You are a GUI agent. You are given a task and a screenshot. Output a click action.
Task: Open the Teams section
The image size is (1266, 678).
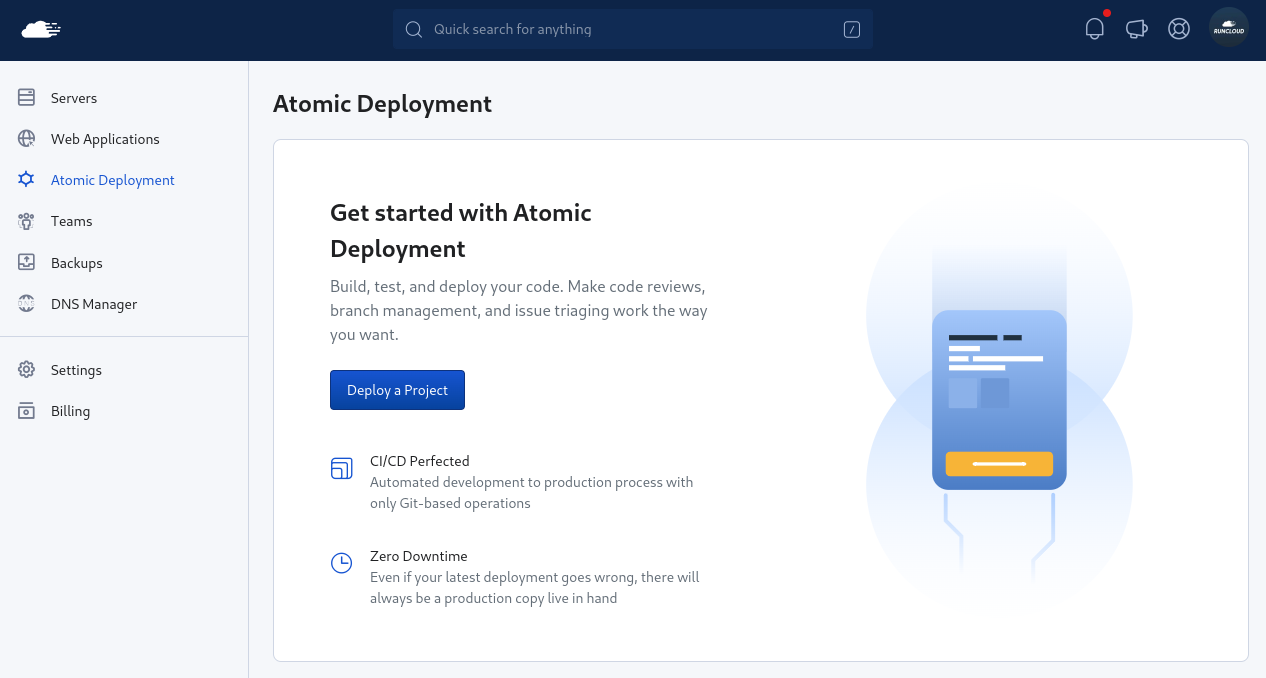71,221
